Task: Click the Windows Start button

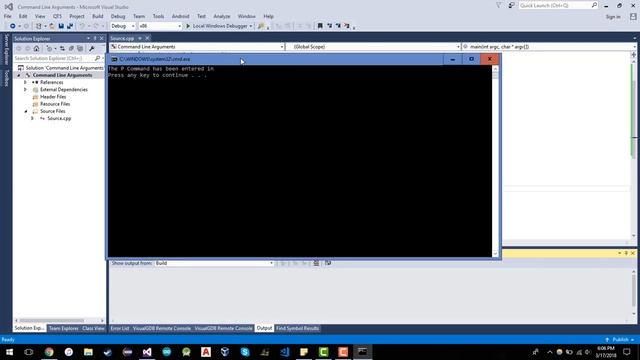Action: (x=9, y=352)
